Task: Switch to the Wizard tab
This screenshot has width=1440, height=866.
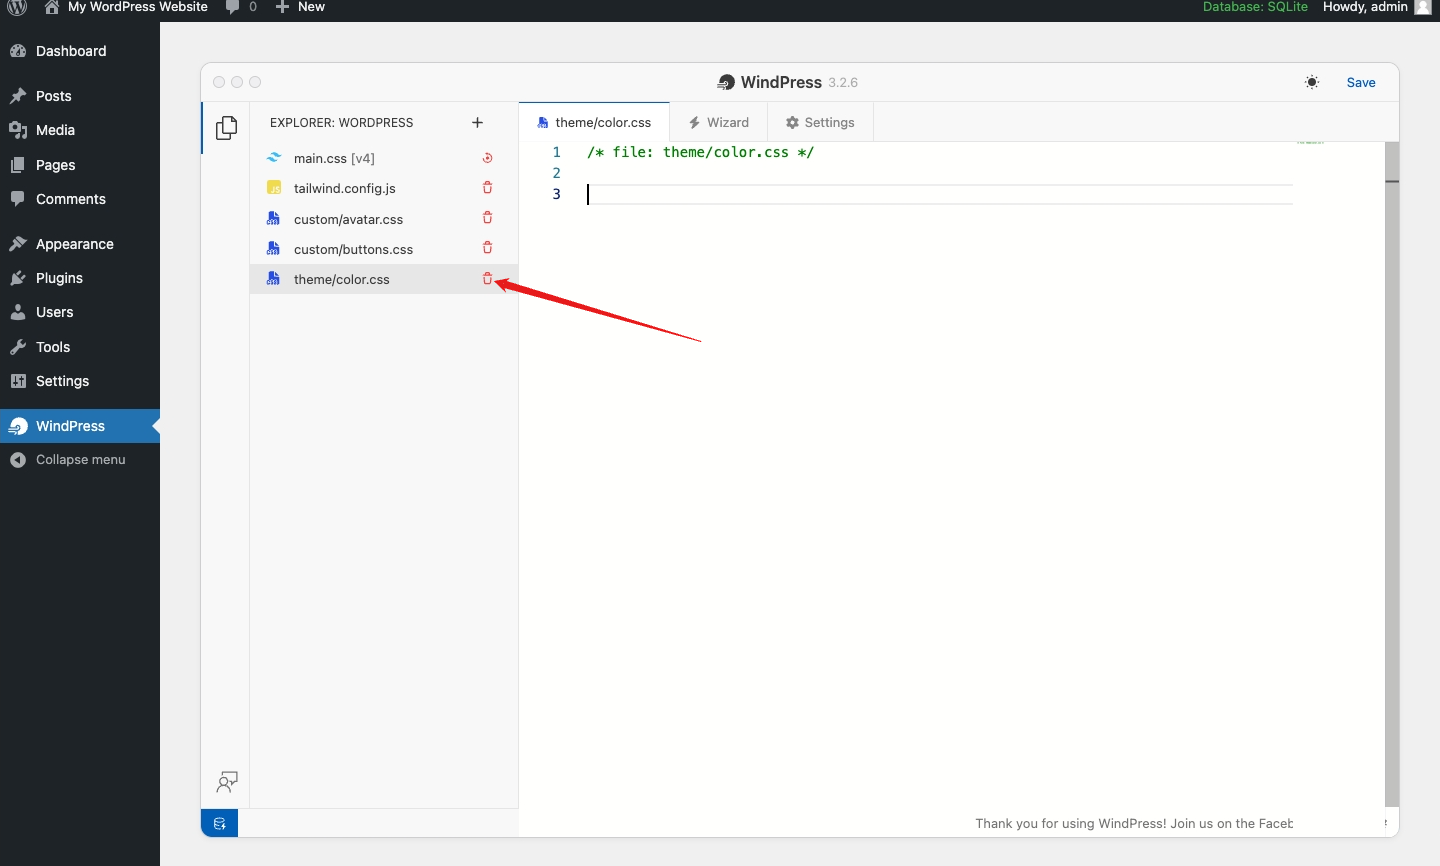Action: coord(719,122)
